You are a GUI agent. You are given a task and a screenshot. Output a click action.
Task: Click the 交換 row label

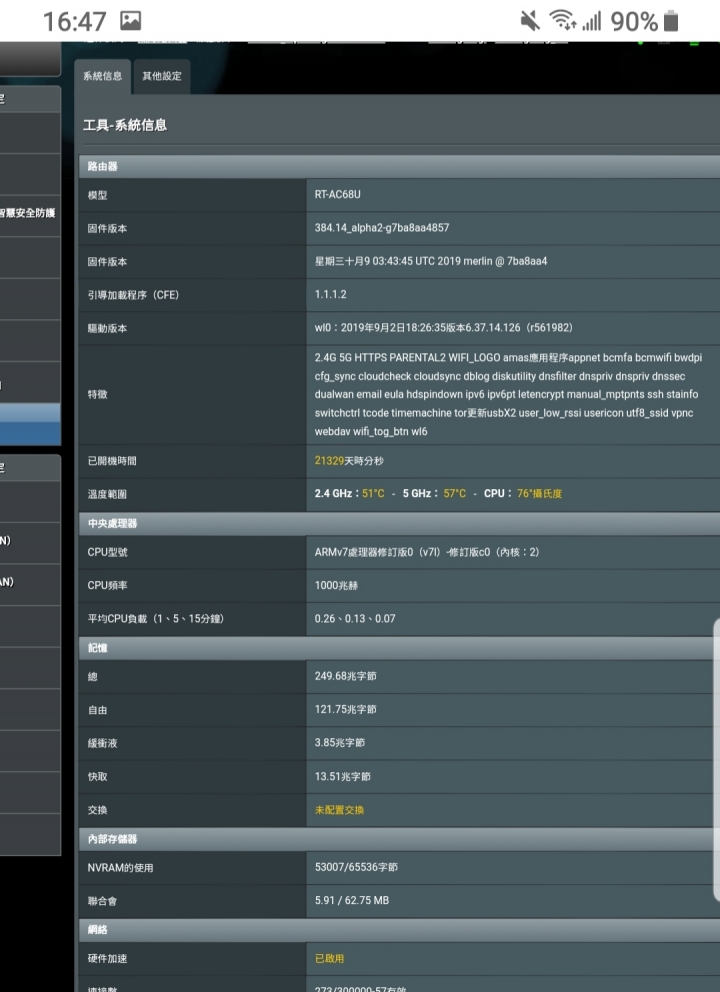[x=97, y=810]
